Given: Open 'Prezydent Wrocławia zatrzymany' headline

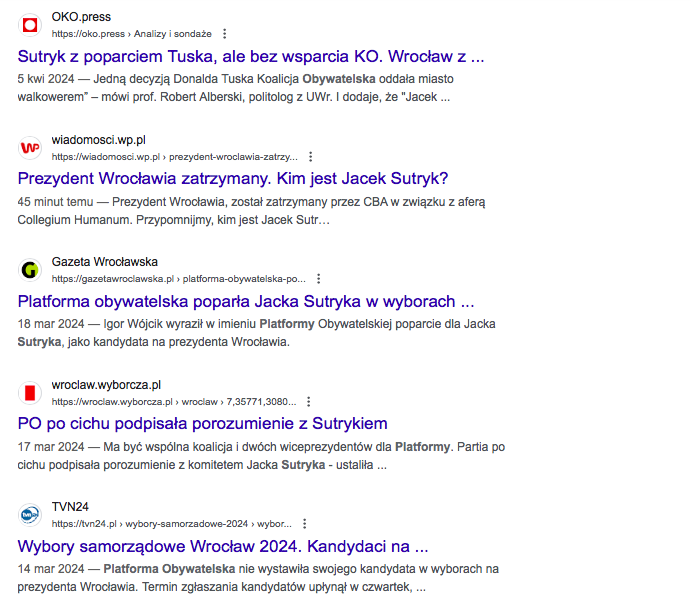Looking at the screenshot, I should click(233, 179).
